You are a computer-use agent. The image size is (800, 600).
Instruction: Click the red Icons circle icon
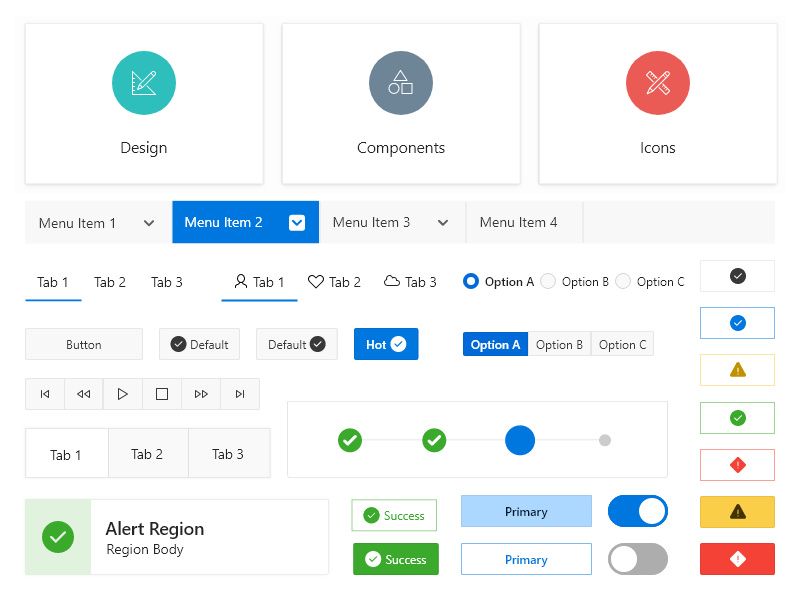pyautogui.click(x=658, y=83)
